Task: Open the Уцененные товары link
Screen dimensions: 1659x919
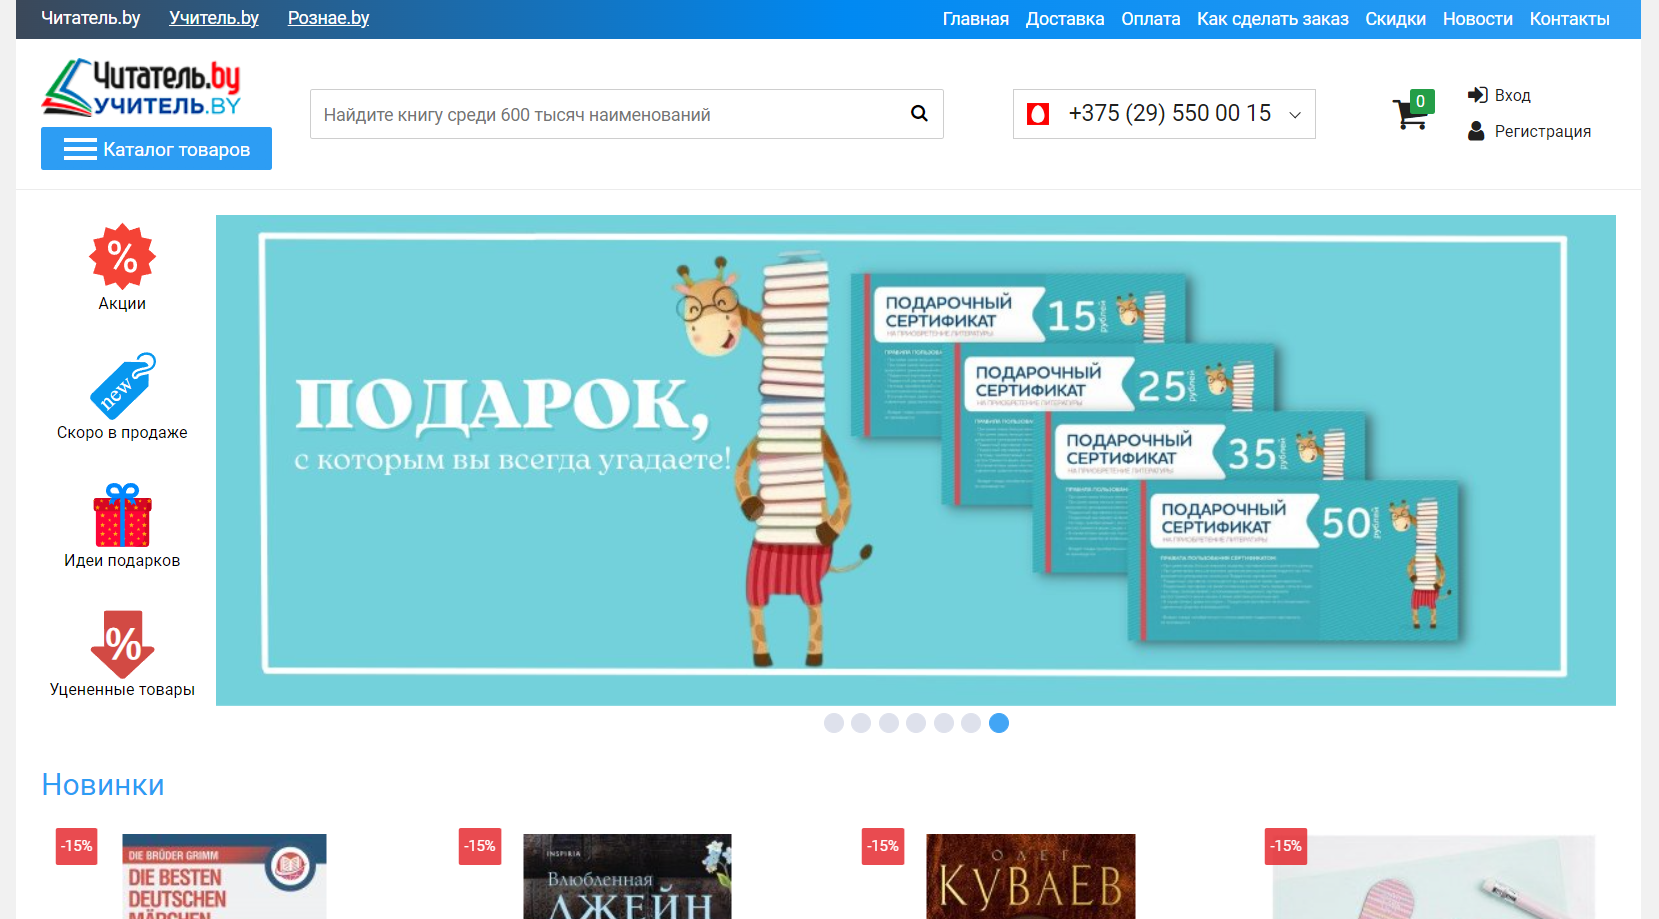Action: tap(122, 689)
